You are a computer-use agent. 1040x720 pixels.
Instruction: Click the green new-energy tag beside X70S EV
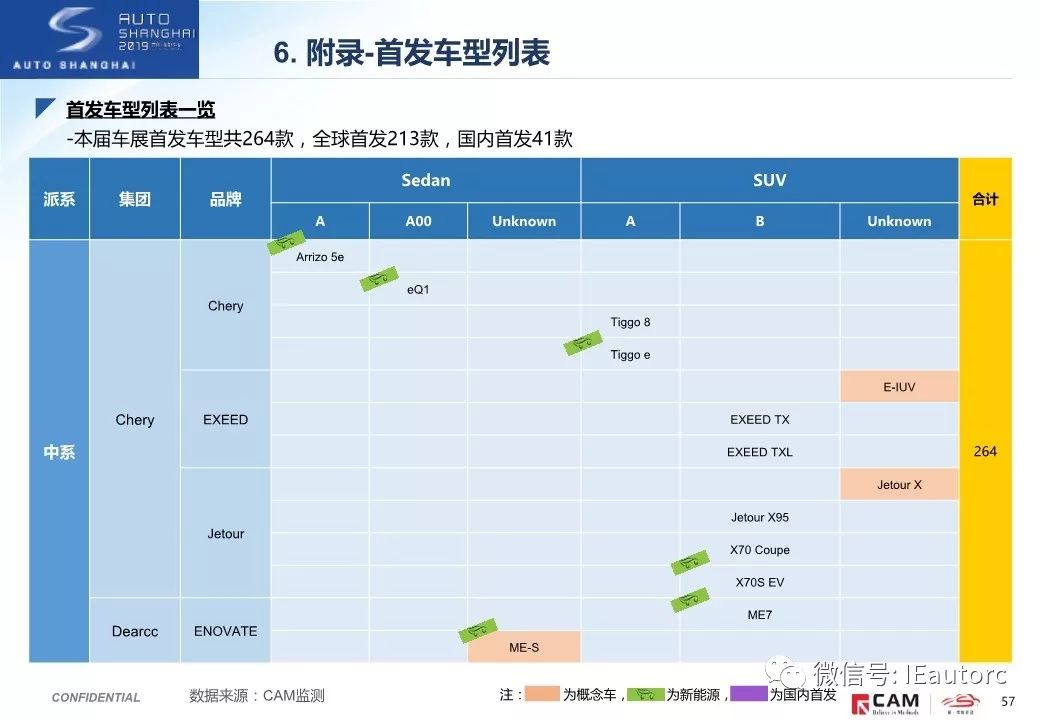click(690, 562)
